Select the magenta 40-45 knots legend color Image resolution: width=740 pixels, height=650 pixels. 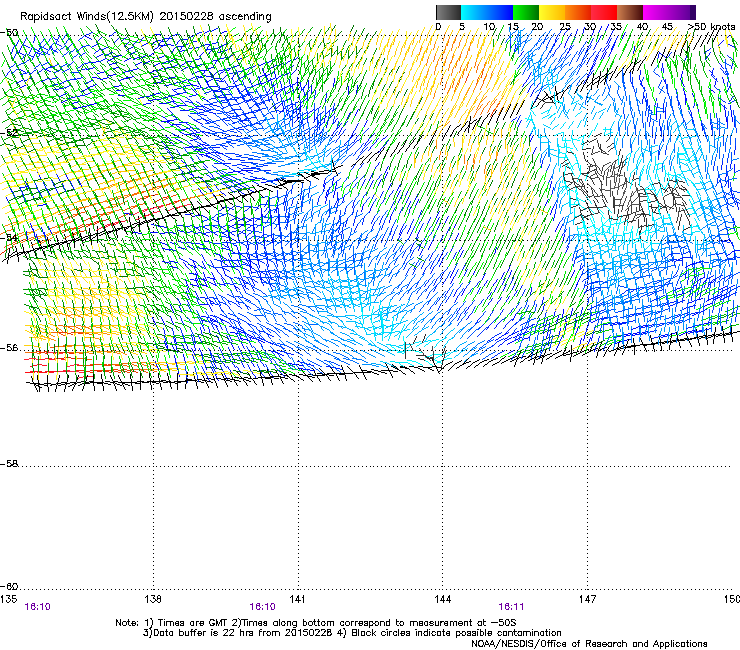click(656, 12)
